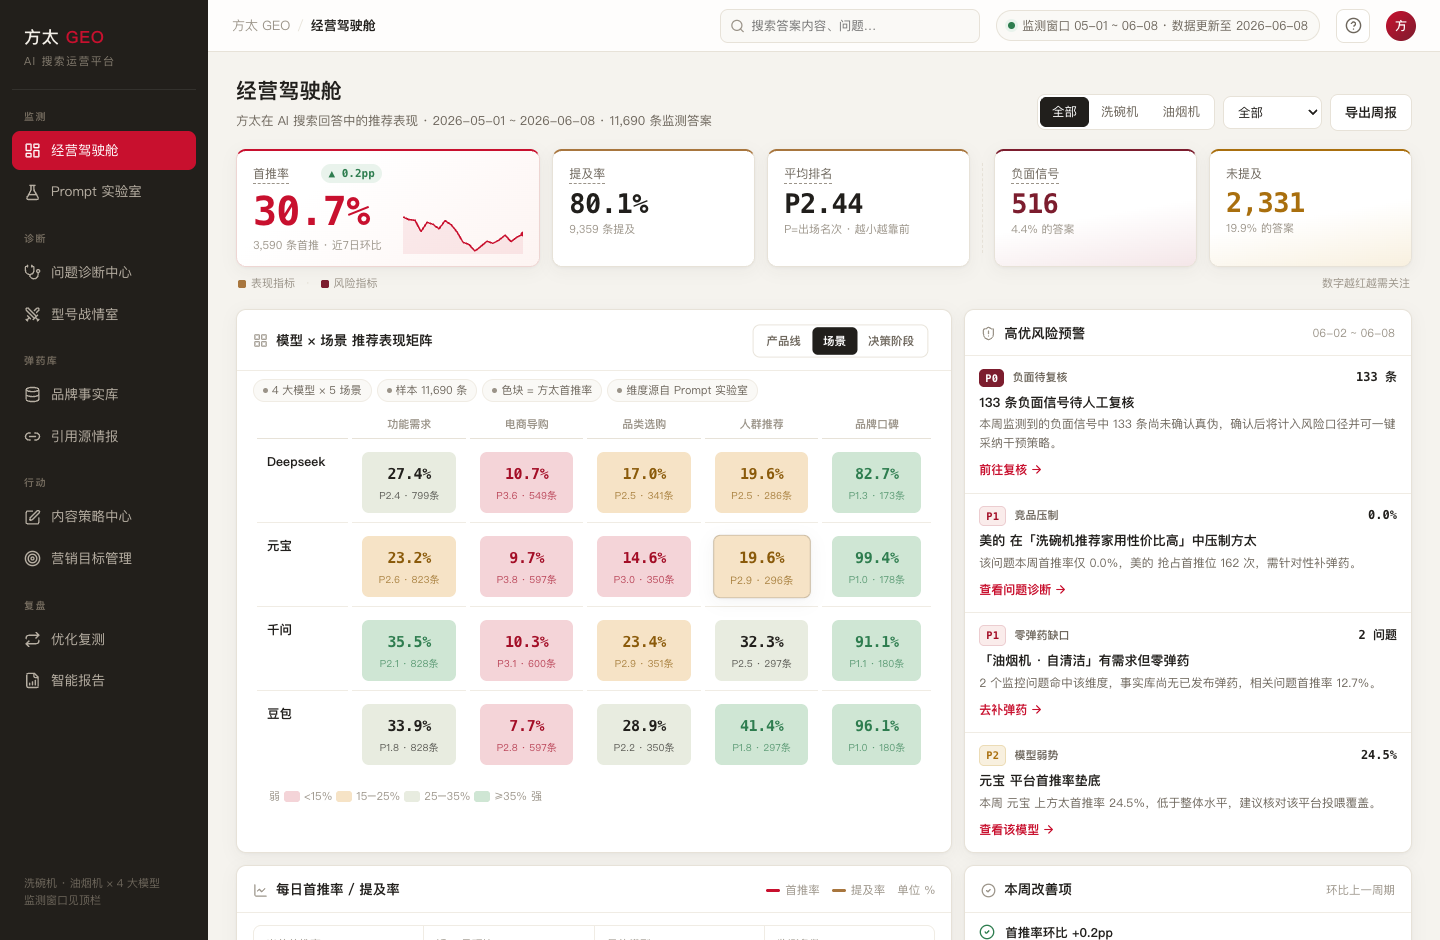Select the 全部 product segment
The image size is (1440, 940).
click(1064, 112)
